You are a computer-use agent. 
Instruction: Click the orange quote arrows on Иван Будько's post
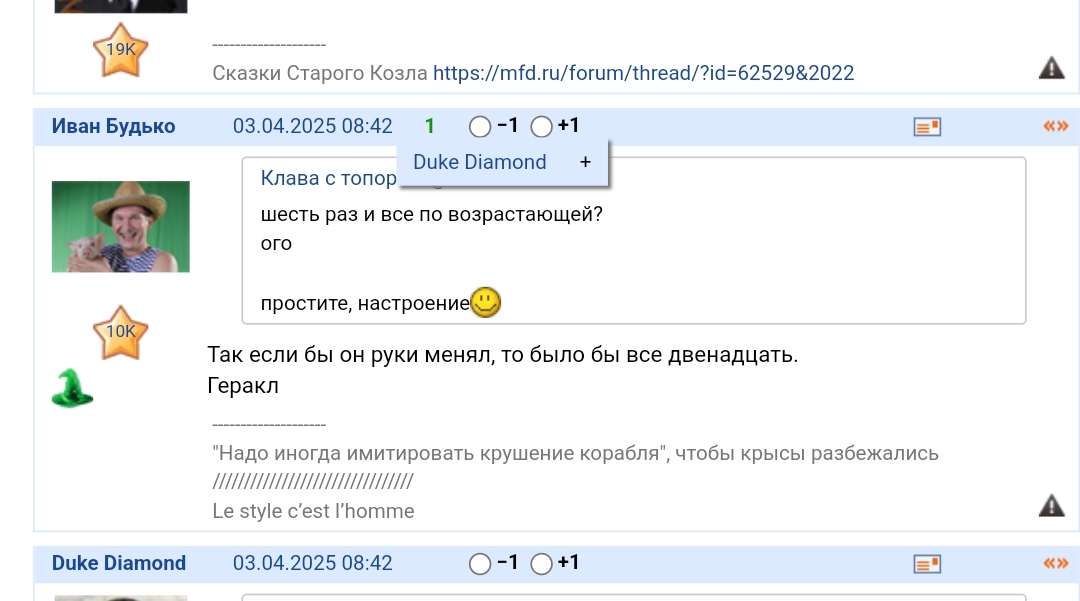1055,126
